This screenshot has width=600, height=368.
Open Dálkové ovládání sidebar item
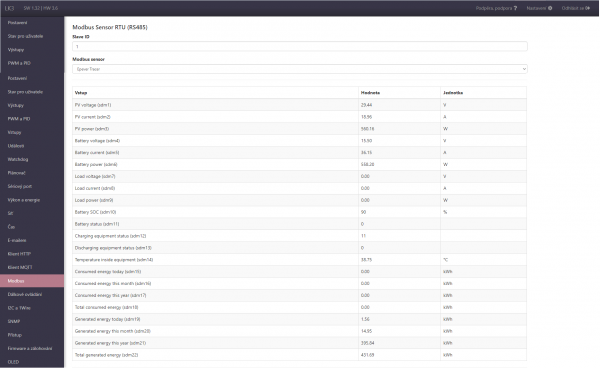(x=25, y=294)
